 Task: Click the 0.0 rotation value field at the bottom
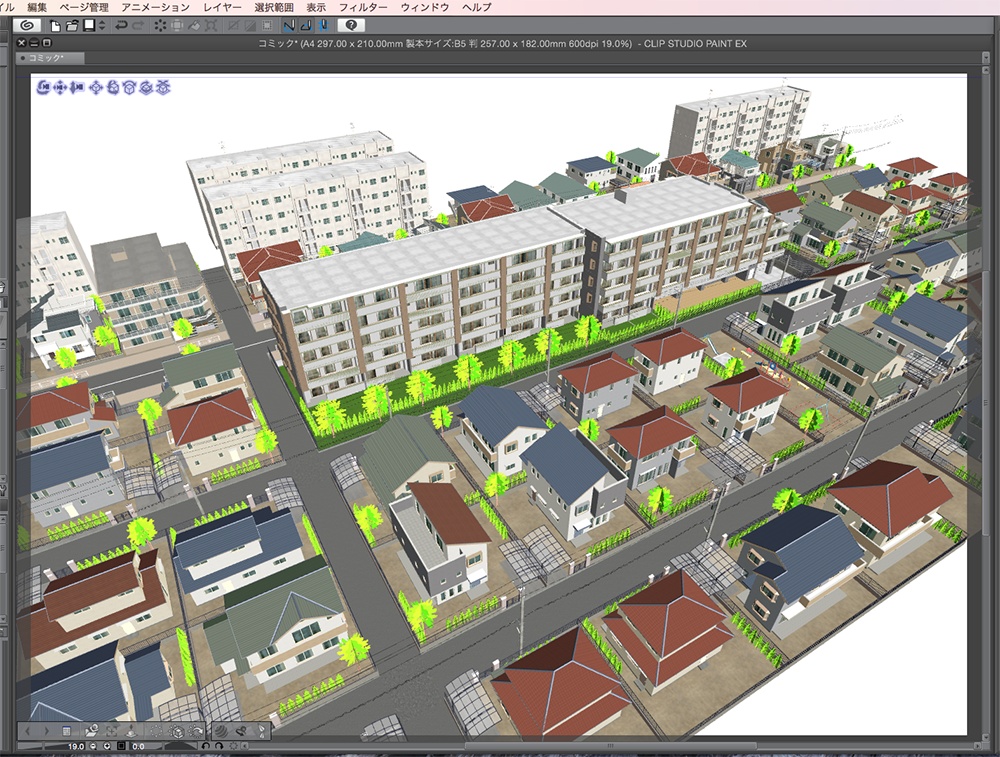coord(138,747)
